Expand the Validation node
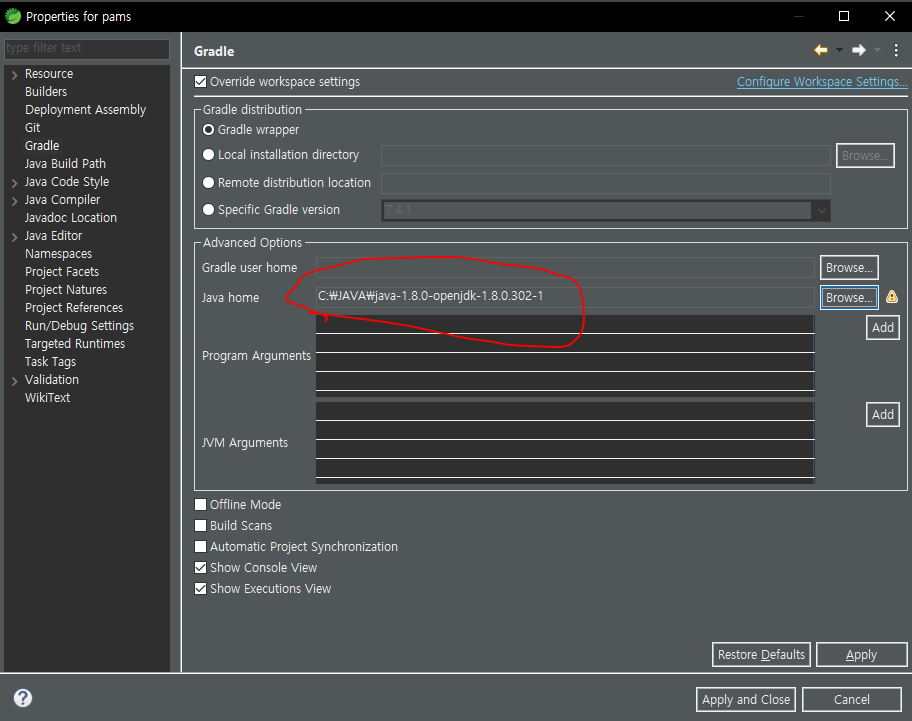Viewport: 912px width, 721px height. (x=15, y=380)
